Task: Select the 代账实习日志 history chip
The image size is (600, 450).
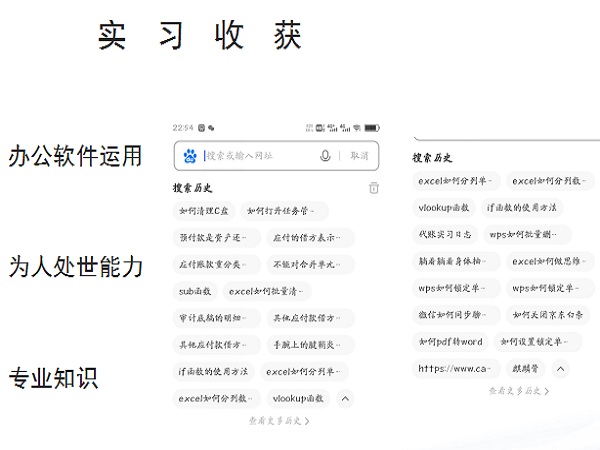Action: click(445, 235)
